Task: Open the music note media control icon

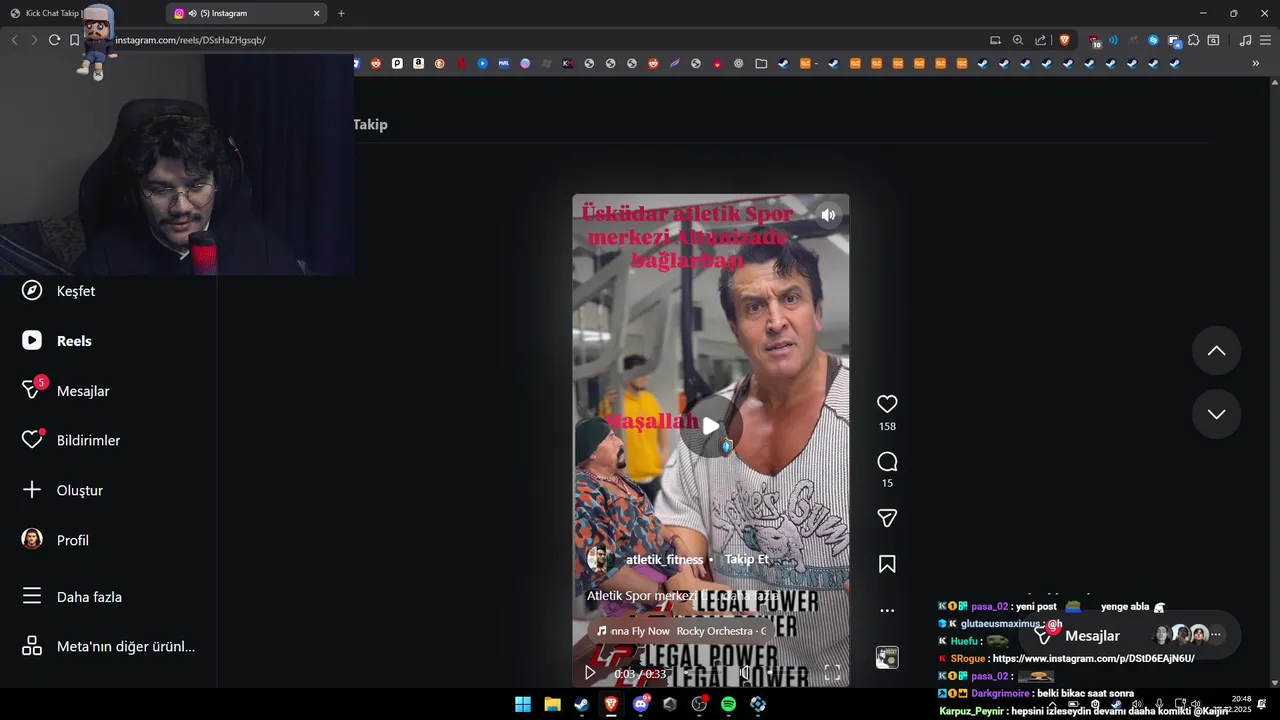Action: point(1245,40)
